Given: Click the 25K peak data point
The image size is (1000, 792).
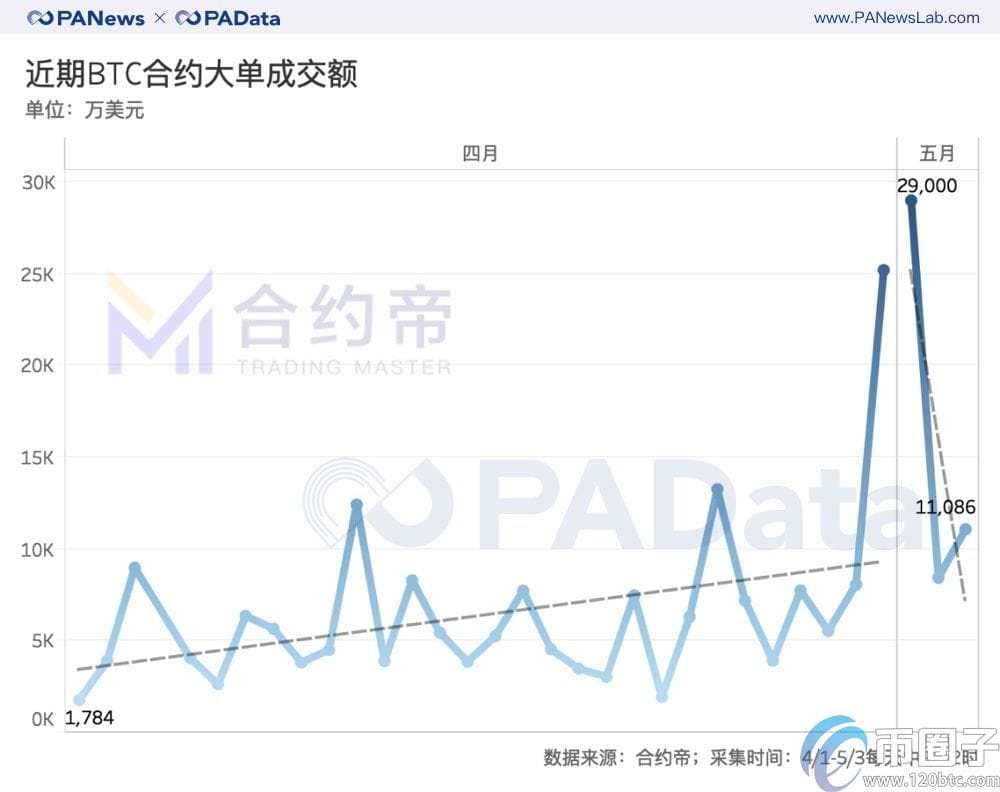Looking at the screenshot, I should coord(883,269).
